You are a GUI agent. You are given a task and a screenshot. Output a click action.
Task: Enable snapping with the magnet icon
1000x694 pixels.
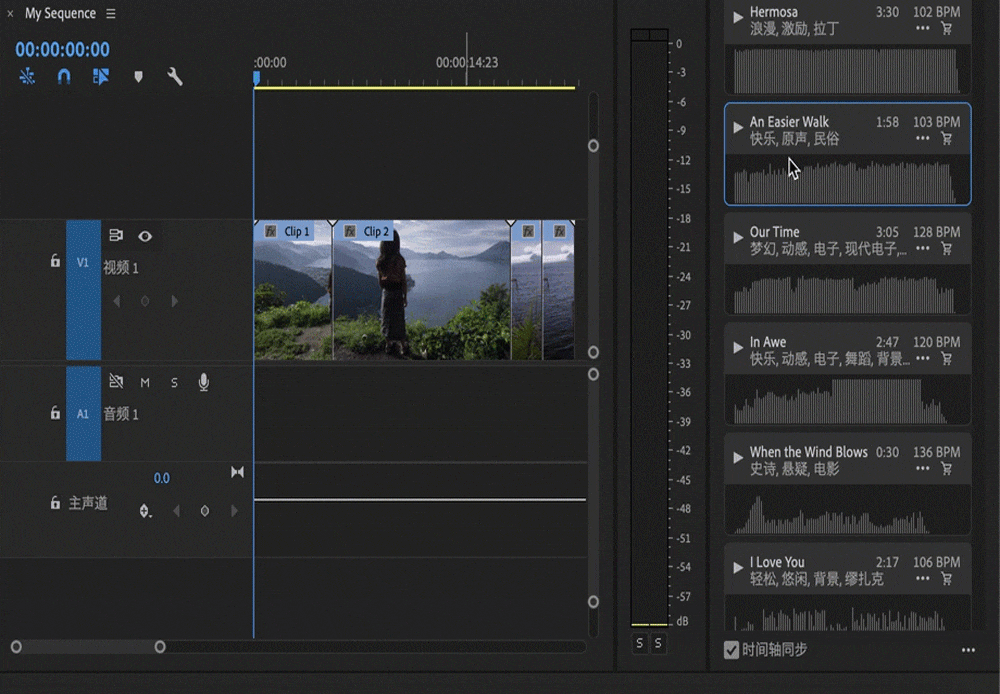(x=64, y=76)
